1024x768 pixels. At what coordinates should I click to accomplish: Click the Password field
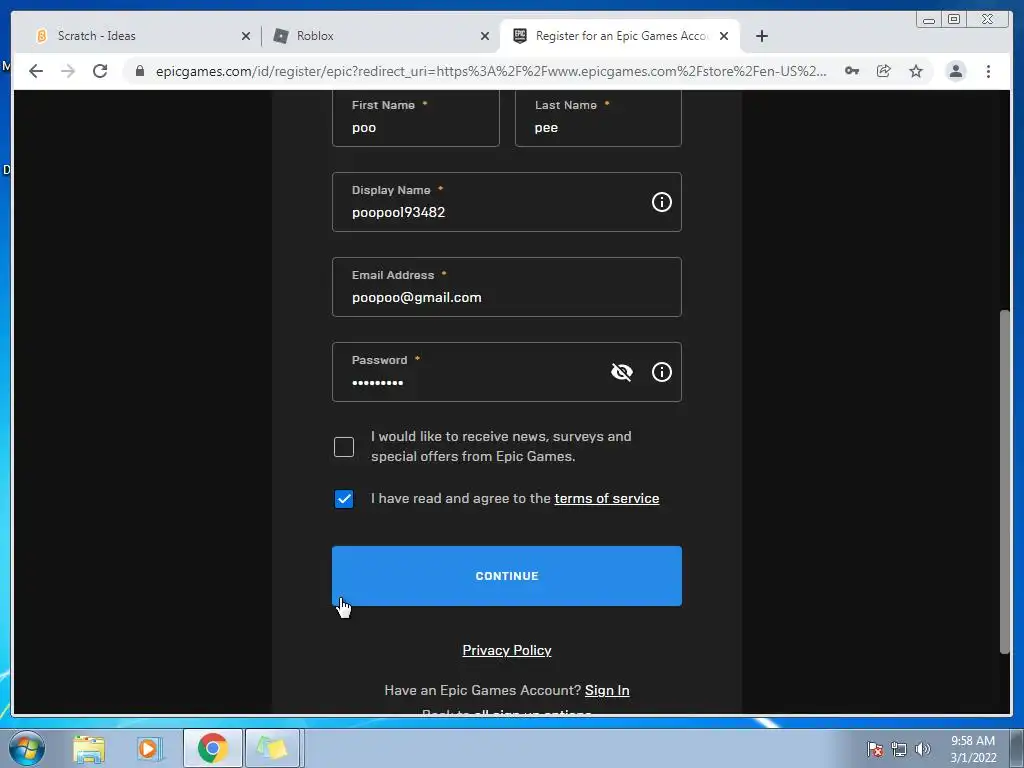click(507, 372)
